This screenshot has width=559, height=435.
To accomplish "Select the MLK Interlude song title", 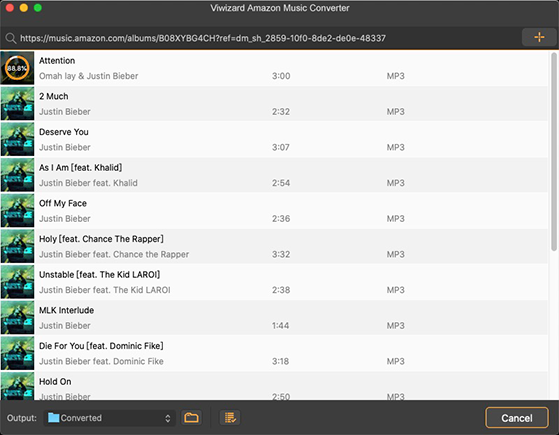I will click(x=66, y=310).
